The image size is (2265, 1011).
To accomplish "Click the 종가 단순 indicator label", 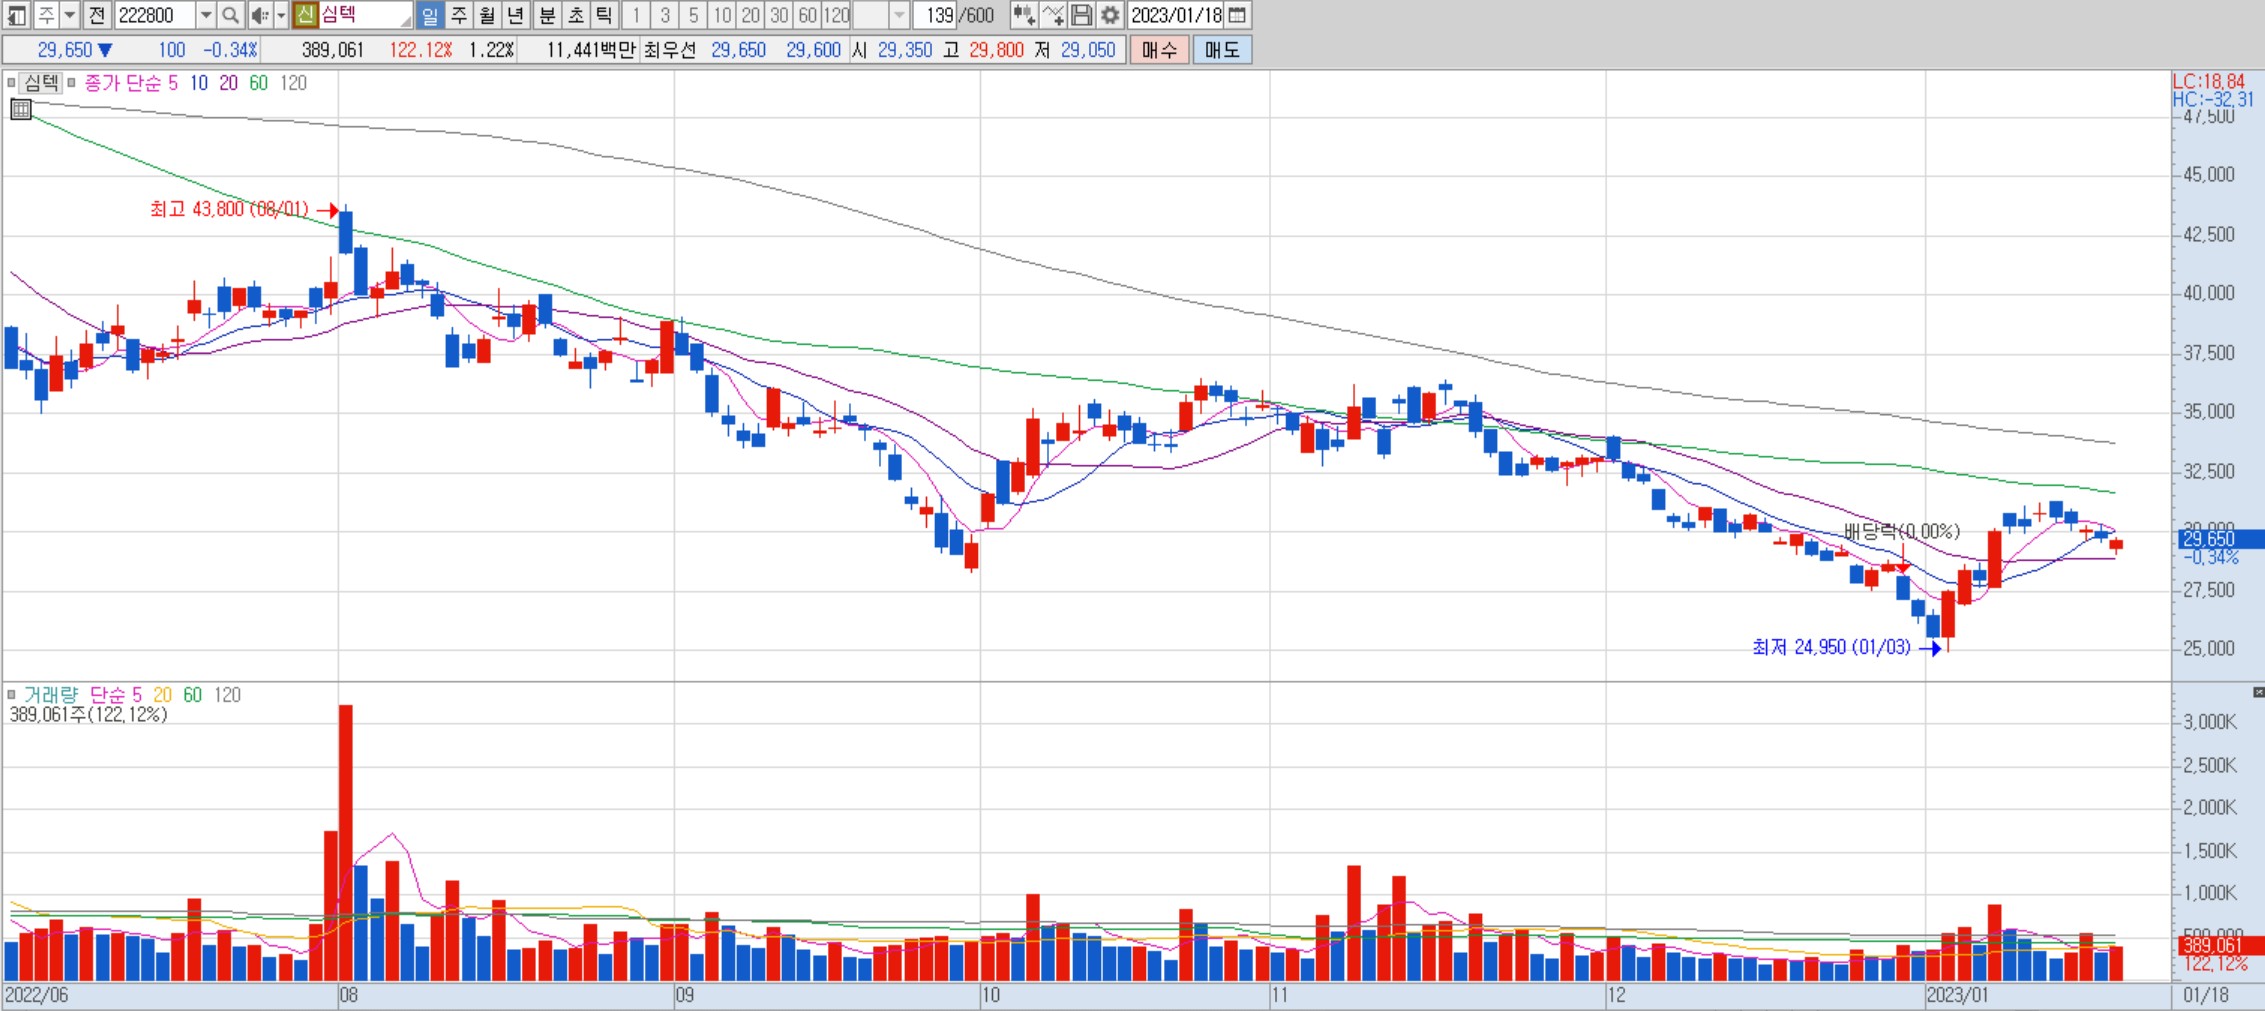I will [122, 83].
